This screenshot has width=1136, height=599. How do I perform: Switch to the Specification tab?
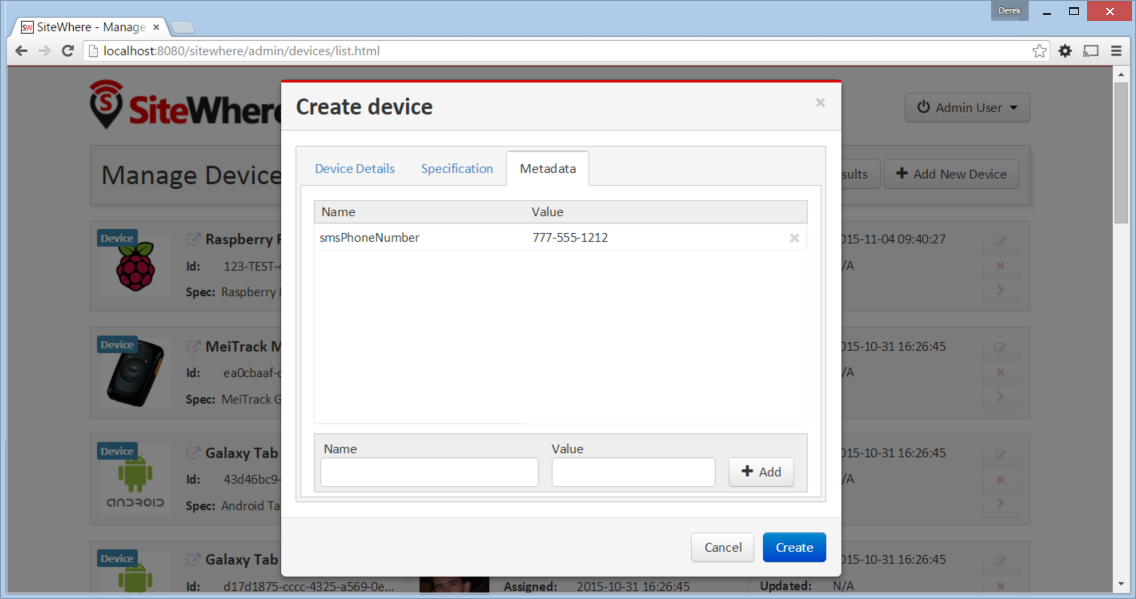click(x=456, y=169)
